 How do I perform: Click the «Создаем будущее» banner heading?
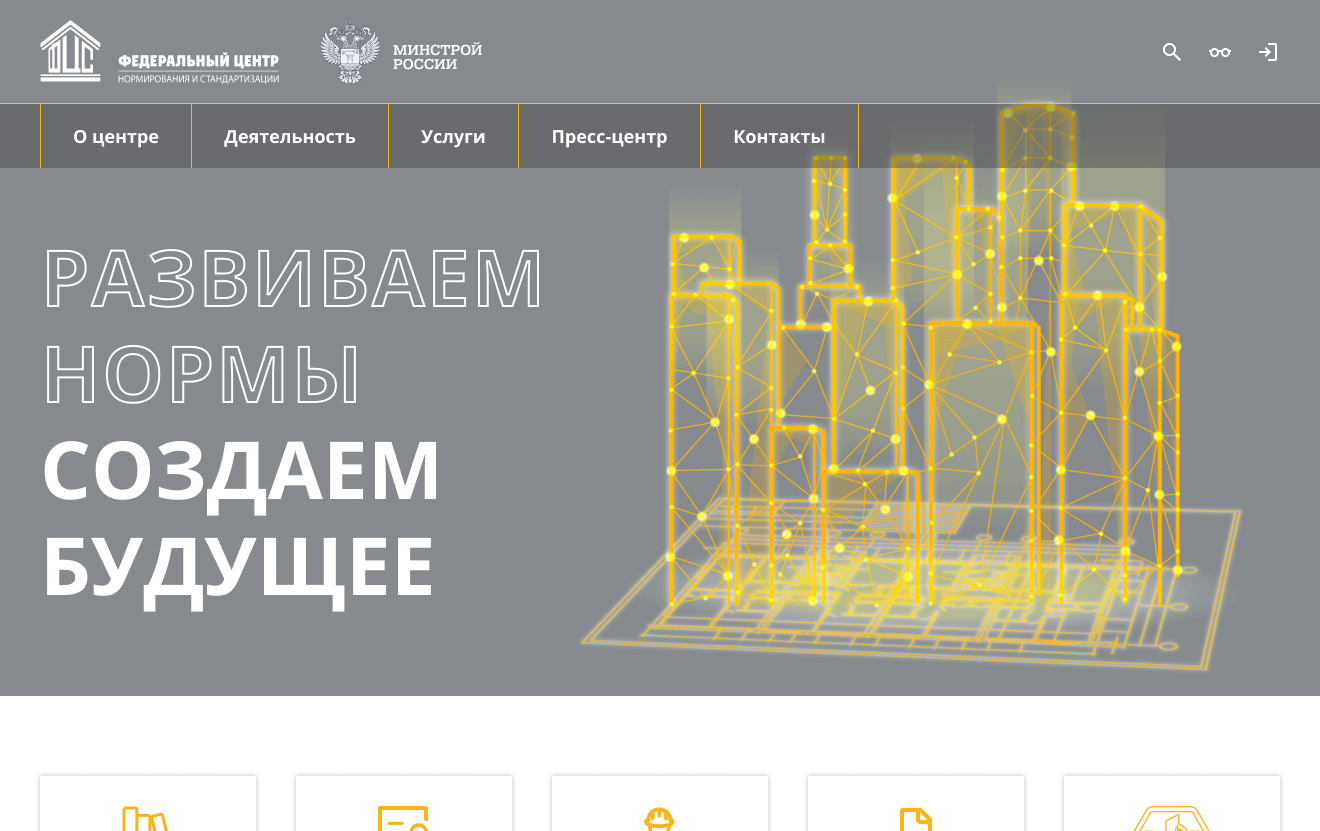pyautogui.click(x=240, y=518)
